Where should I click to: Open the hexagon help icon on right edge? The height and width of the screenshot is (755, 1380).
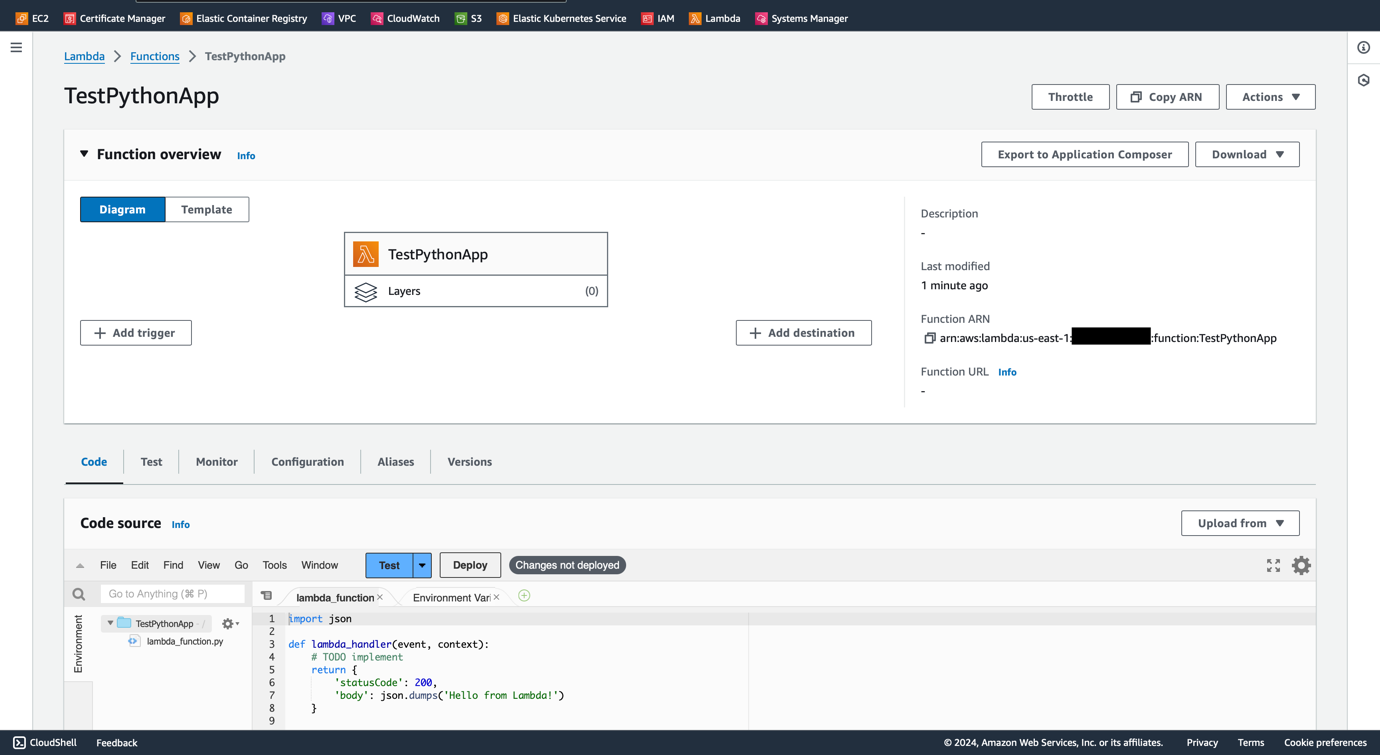(x=1364, y=80)
